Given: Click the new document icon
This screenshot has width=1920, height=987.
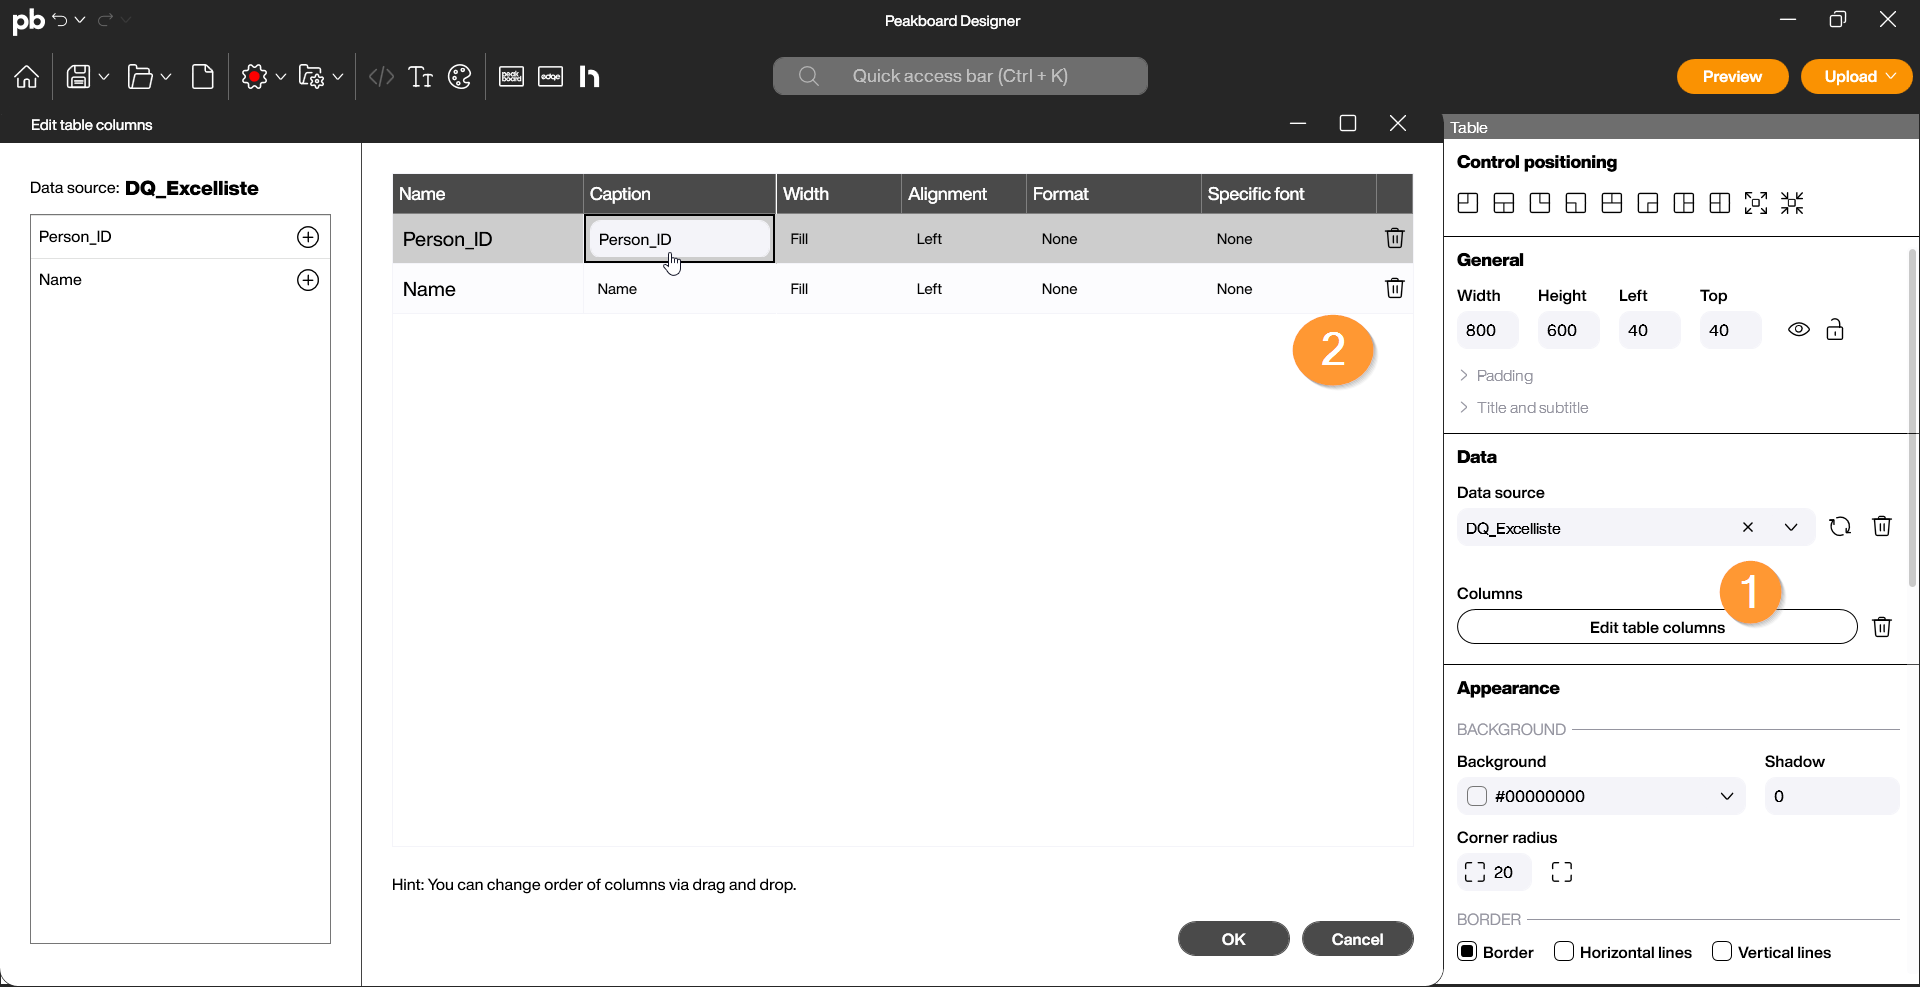Looking at the screenshot, I should click(203, 77).
